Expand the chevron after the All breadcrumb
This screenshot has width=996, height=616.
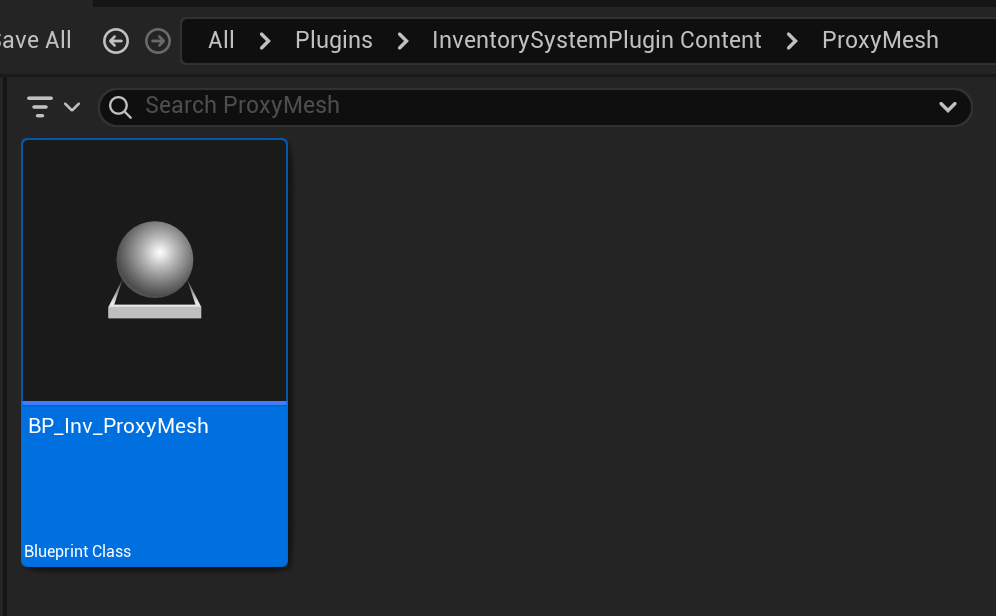point(265,41)
